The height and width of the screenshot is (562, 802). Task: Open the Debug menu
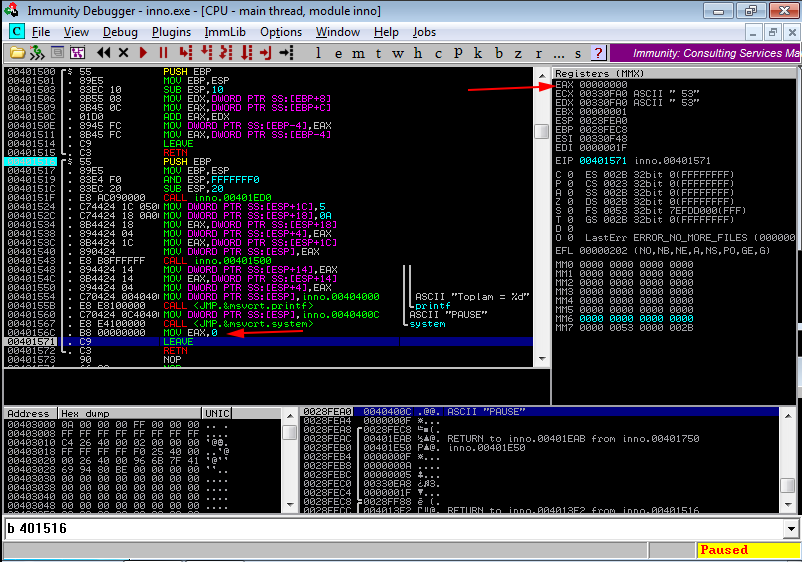tap(120, 32)
